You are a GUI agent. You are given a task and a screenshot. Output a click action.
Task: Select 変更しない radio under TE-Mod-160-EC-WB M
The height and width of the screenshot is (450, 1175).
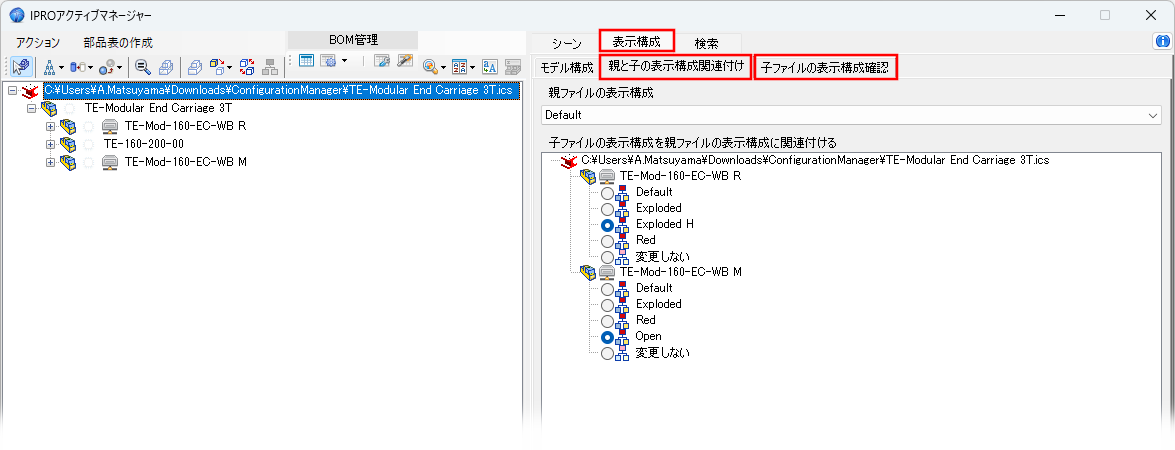[x=607, y=353]
